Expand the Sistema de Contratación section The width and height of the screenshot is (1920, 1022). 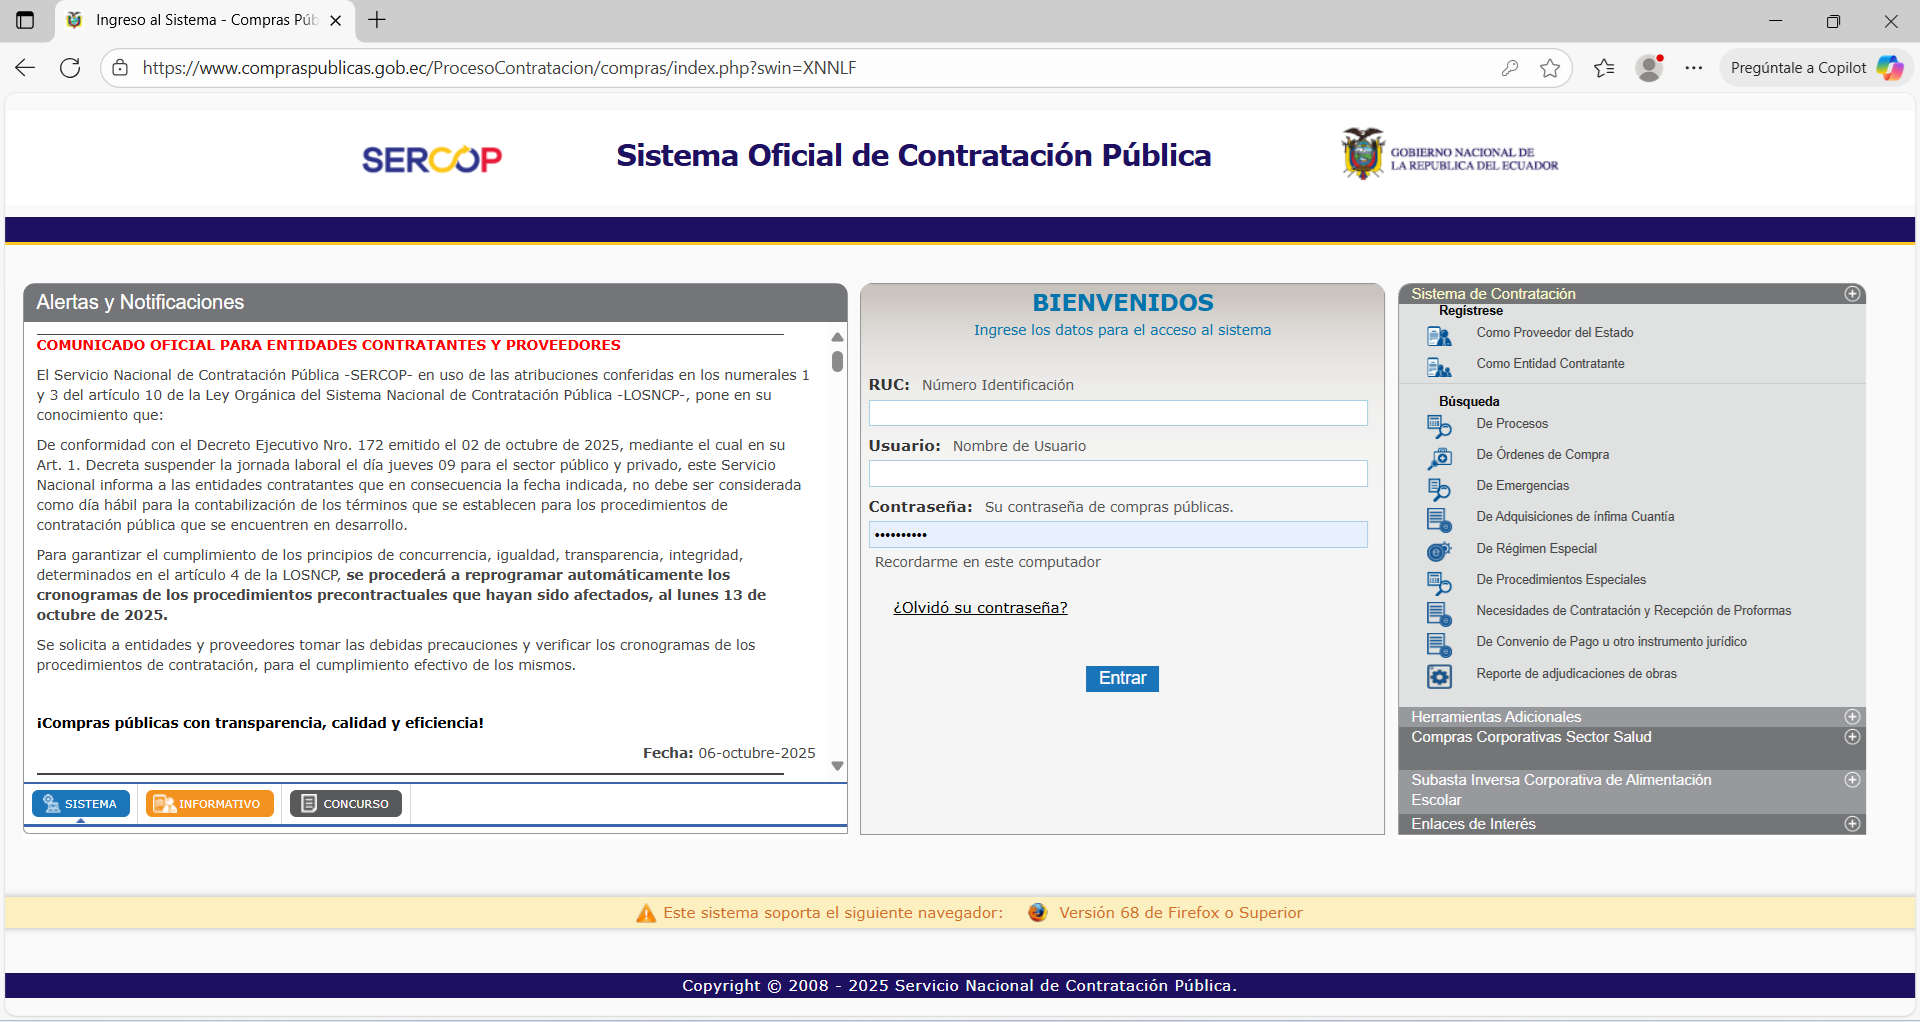pos(1851,294)
